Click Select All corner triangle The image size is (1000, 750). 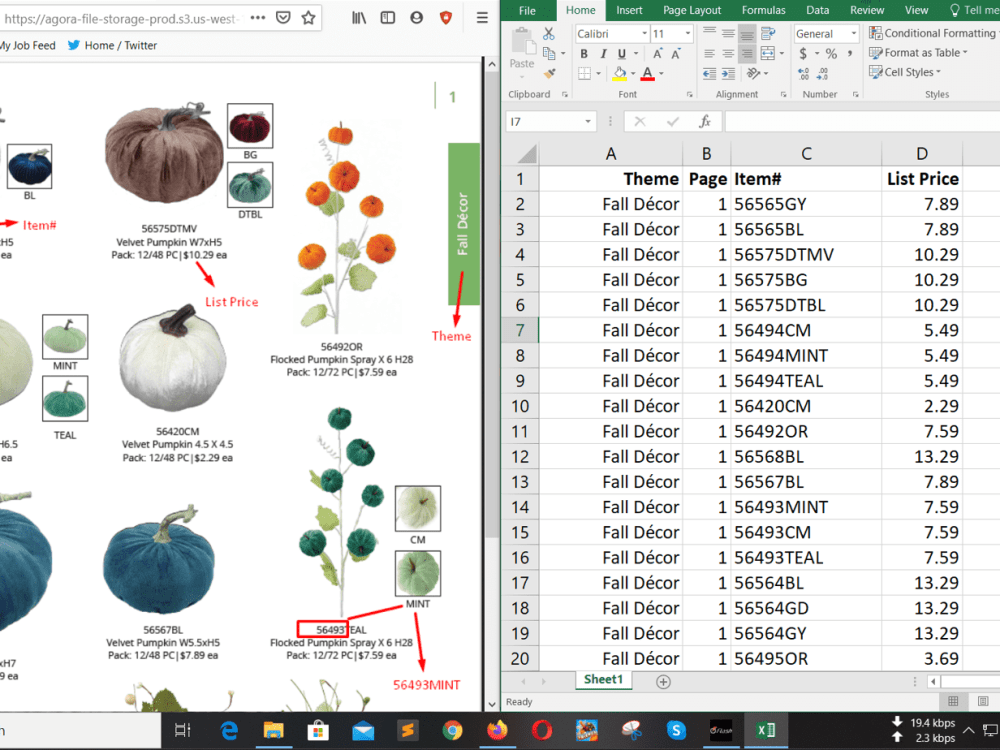click(x=526, y=154)
